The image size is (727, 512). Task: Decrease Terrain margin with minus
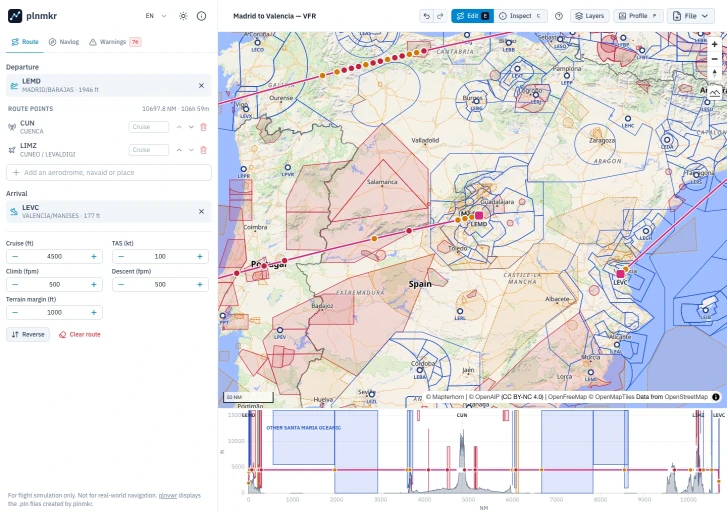(x=15, y=313)
